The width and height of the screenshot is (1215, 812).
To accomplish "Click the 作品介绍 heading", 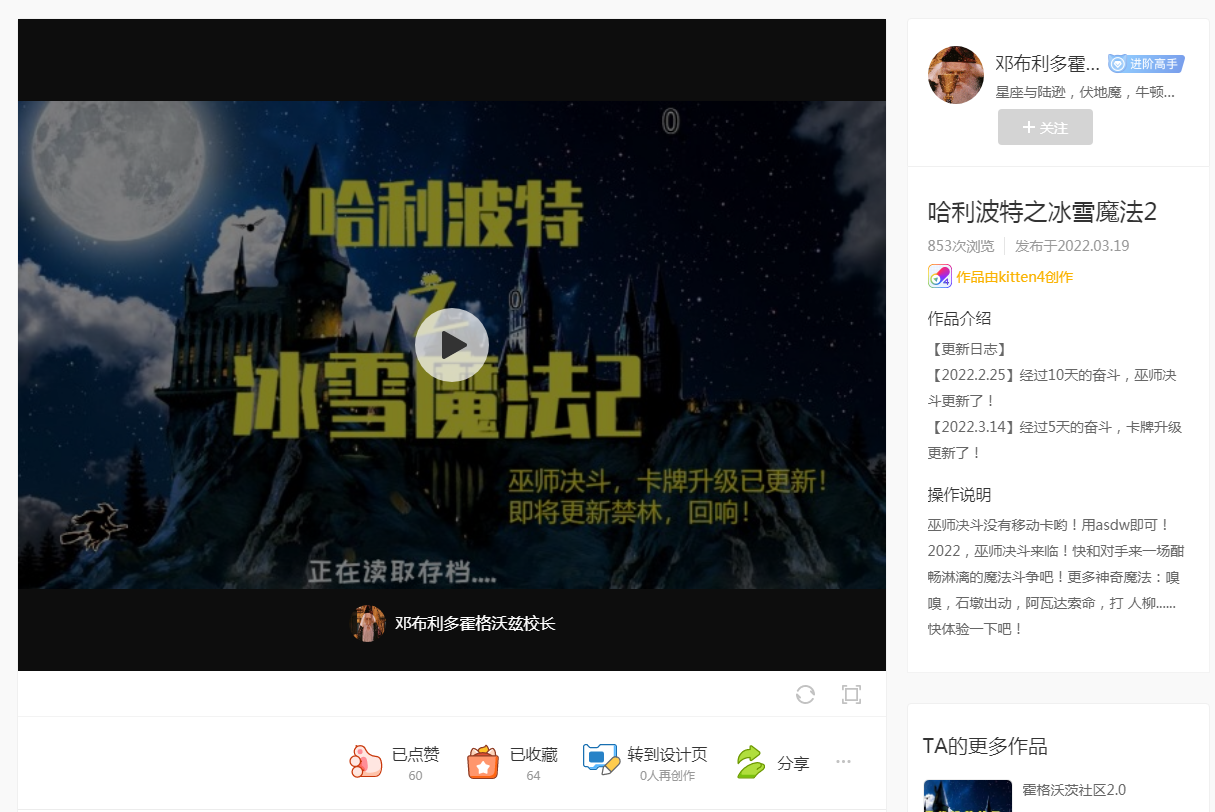I will 960,319.
